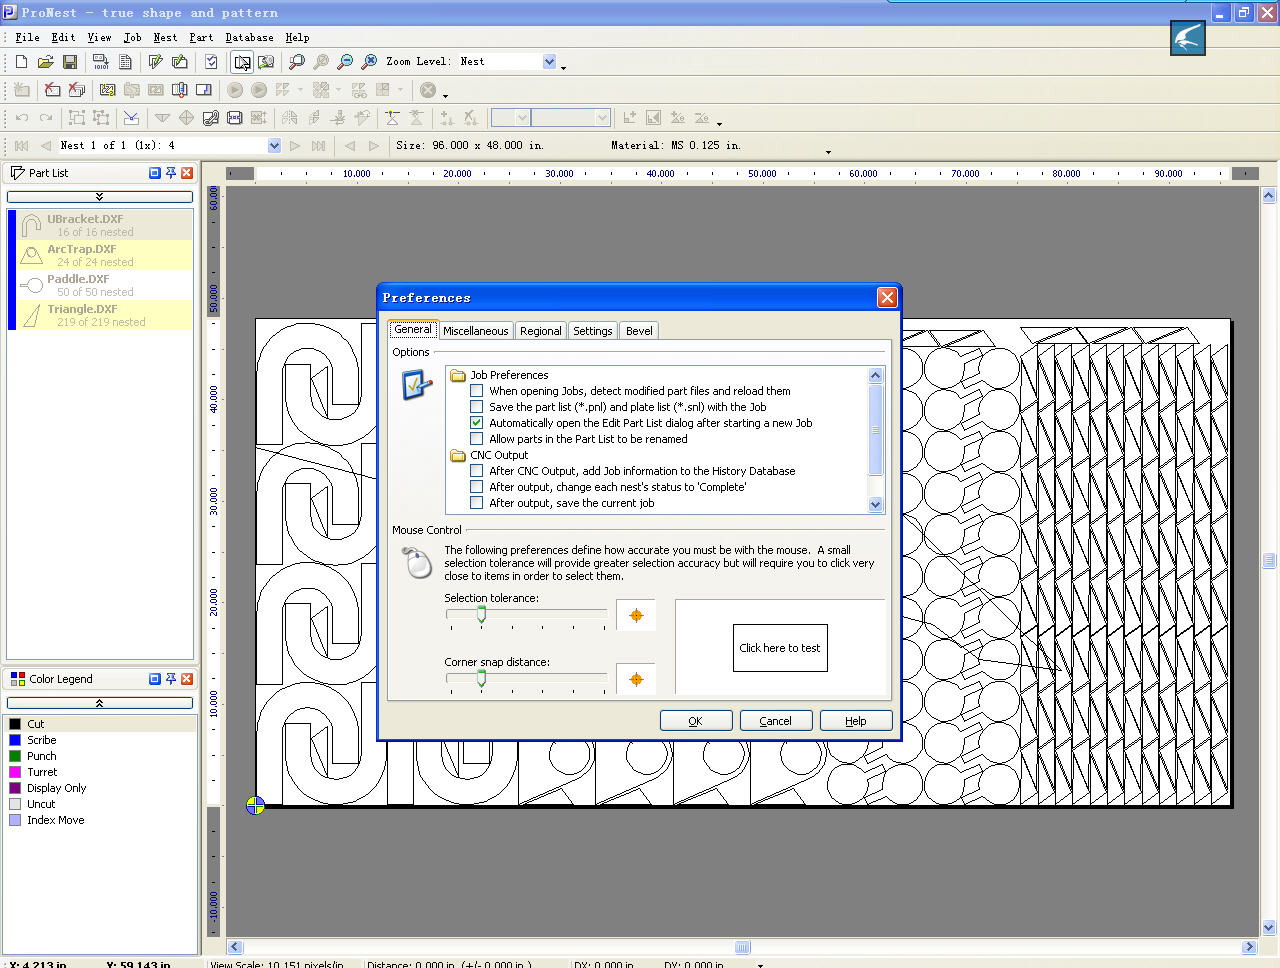Switch to the Regional tab
This screenshot has height=968, width=1280.
coord(540,331)
